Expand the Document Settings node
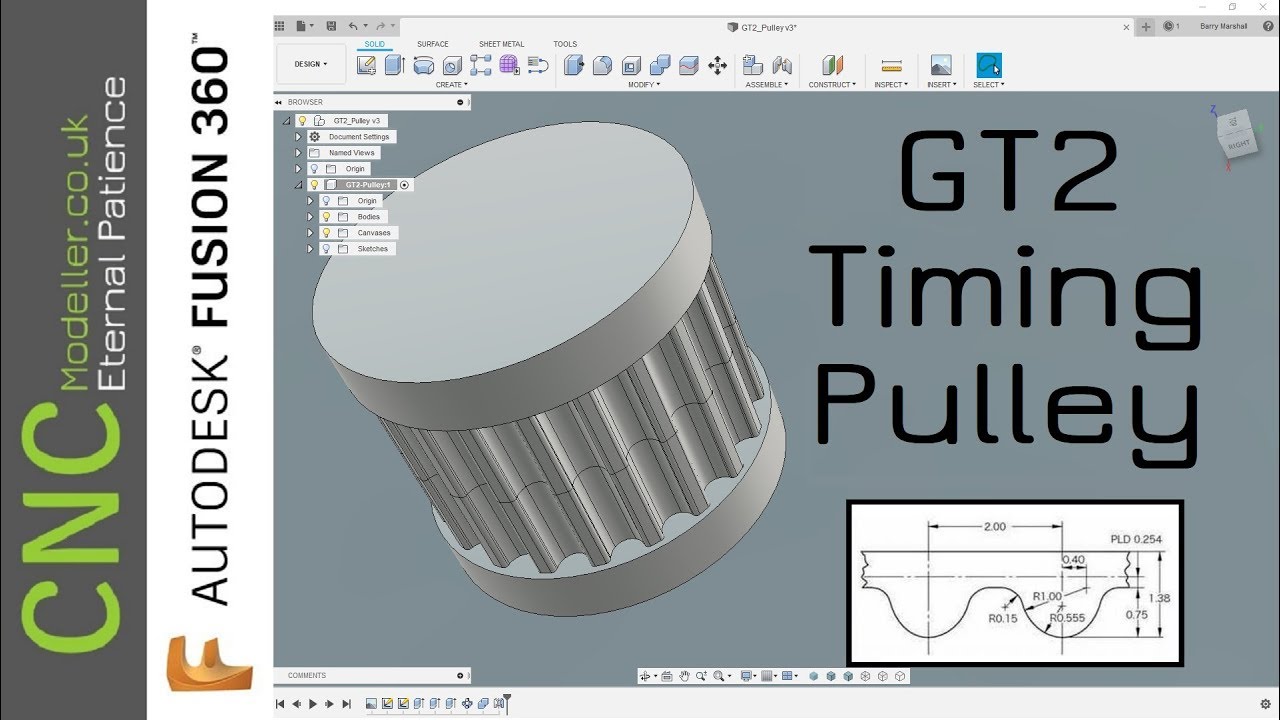1280x720 pixels. point(298,137)
